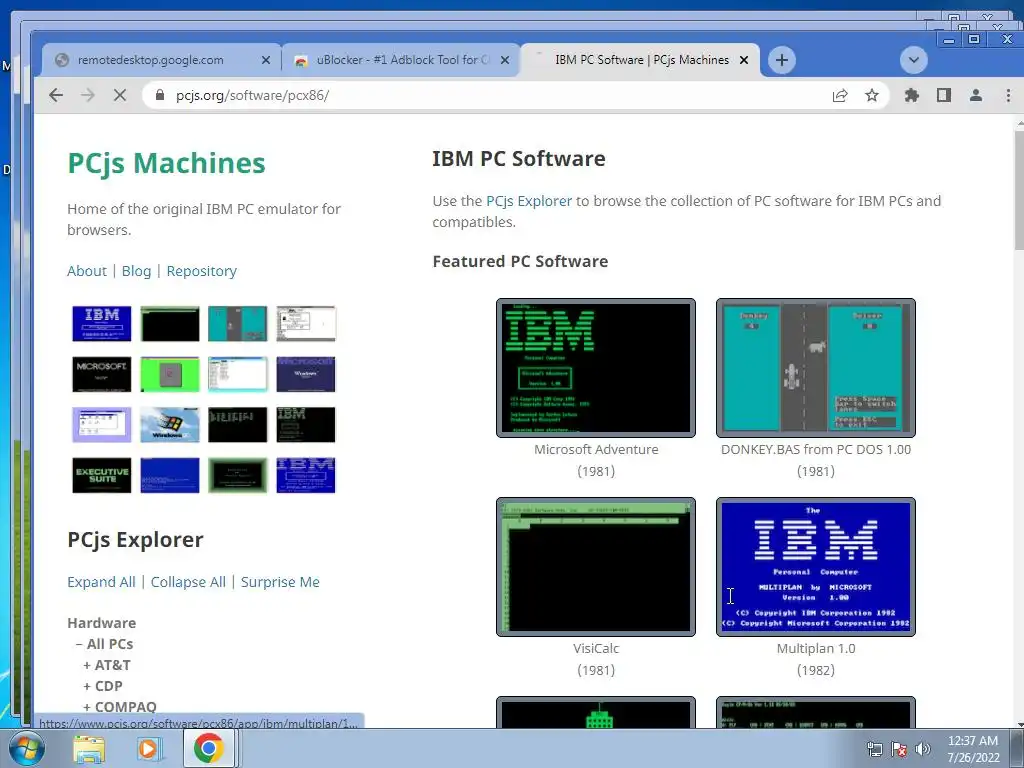The width and height of the screenshot is (1024, 768).
Task: Launch Windows Media Player from taskbar
Action: point(149,748)
